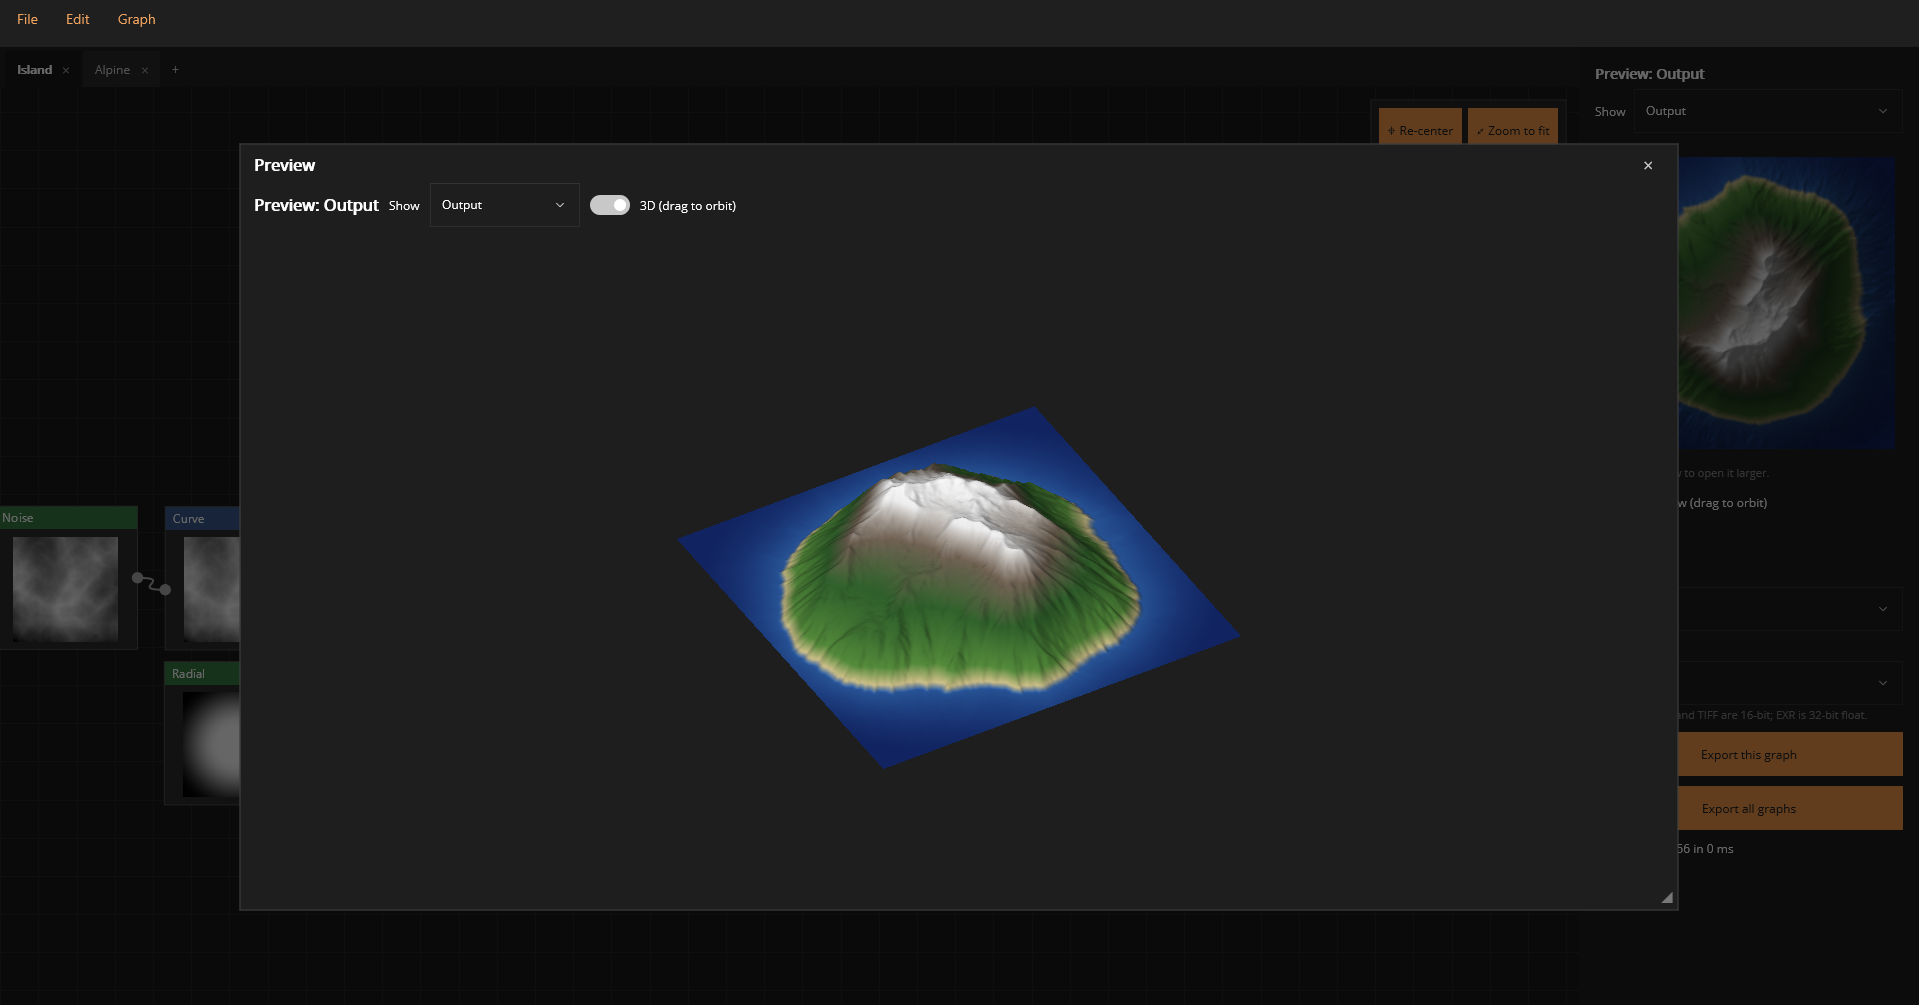Click the Noise node output connector
Viewport: 1919px width, 1005px height.
point(138,578)
